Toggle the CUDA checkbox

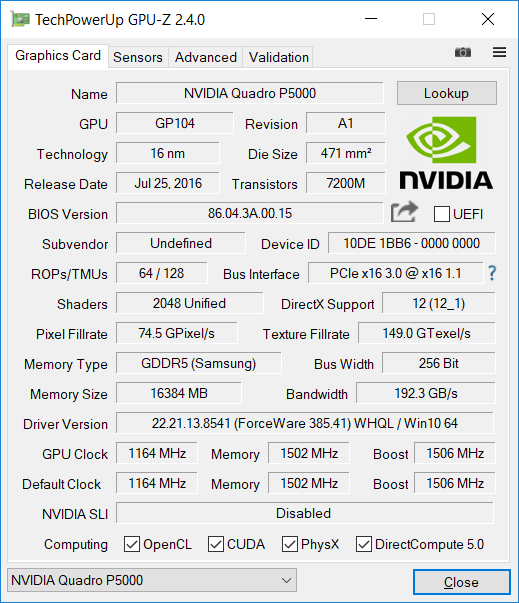click(x=216, y=544)
